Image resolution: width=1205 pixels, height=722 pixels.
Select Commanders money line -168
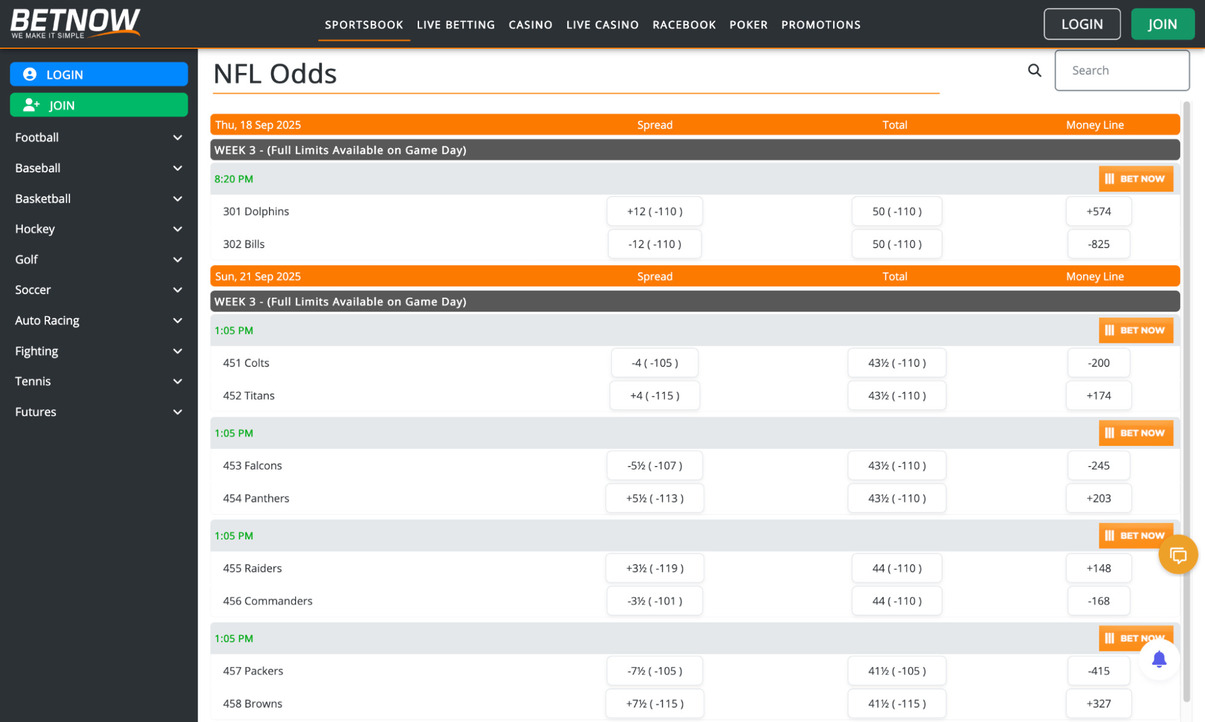pyautogui.click(x=1099, y=602)
